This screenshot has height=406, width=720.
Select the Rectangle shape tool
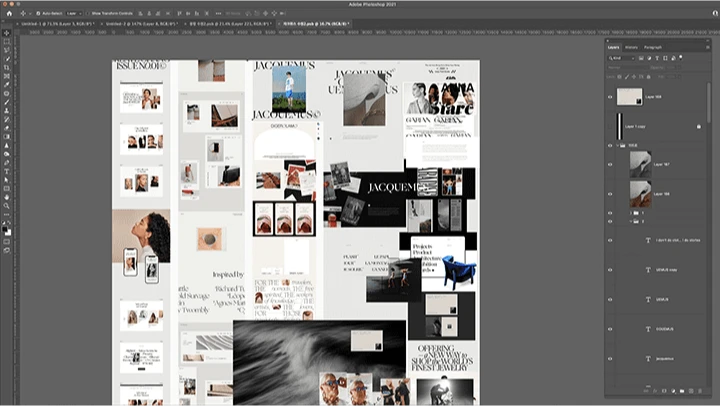[x=6, y=189]
